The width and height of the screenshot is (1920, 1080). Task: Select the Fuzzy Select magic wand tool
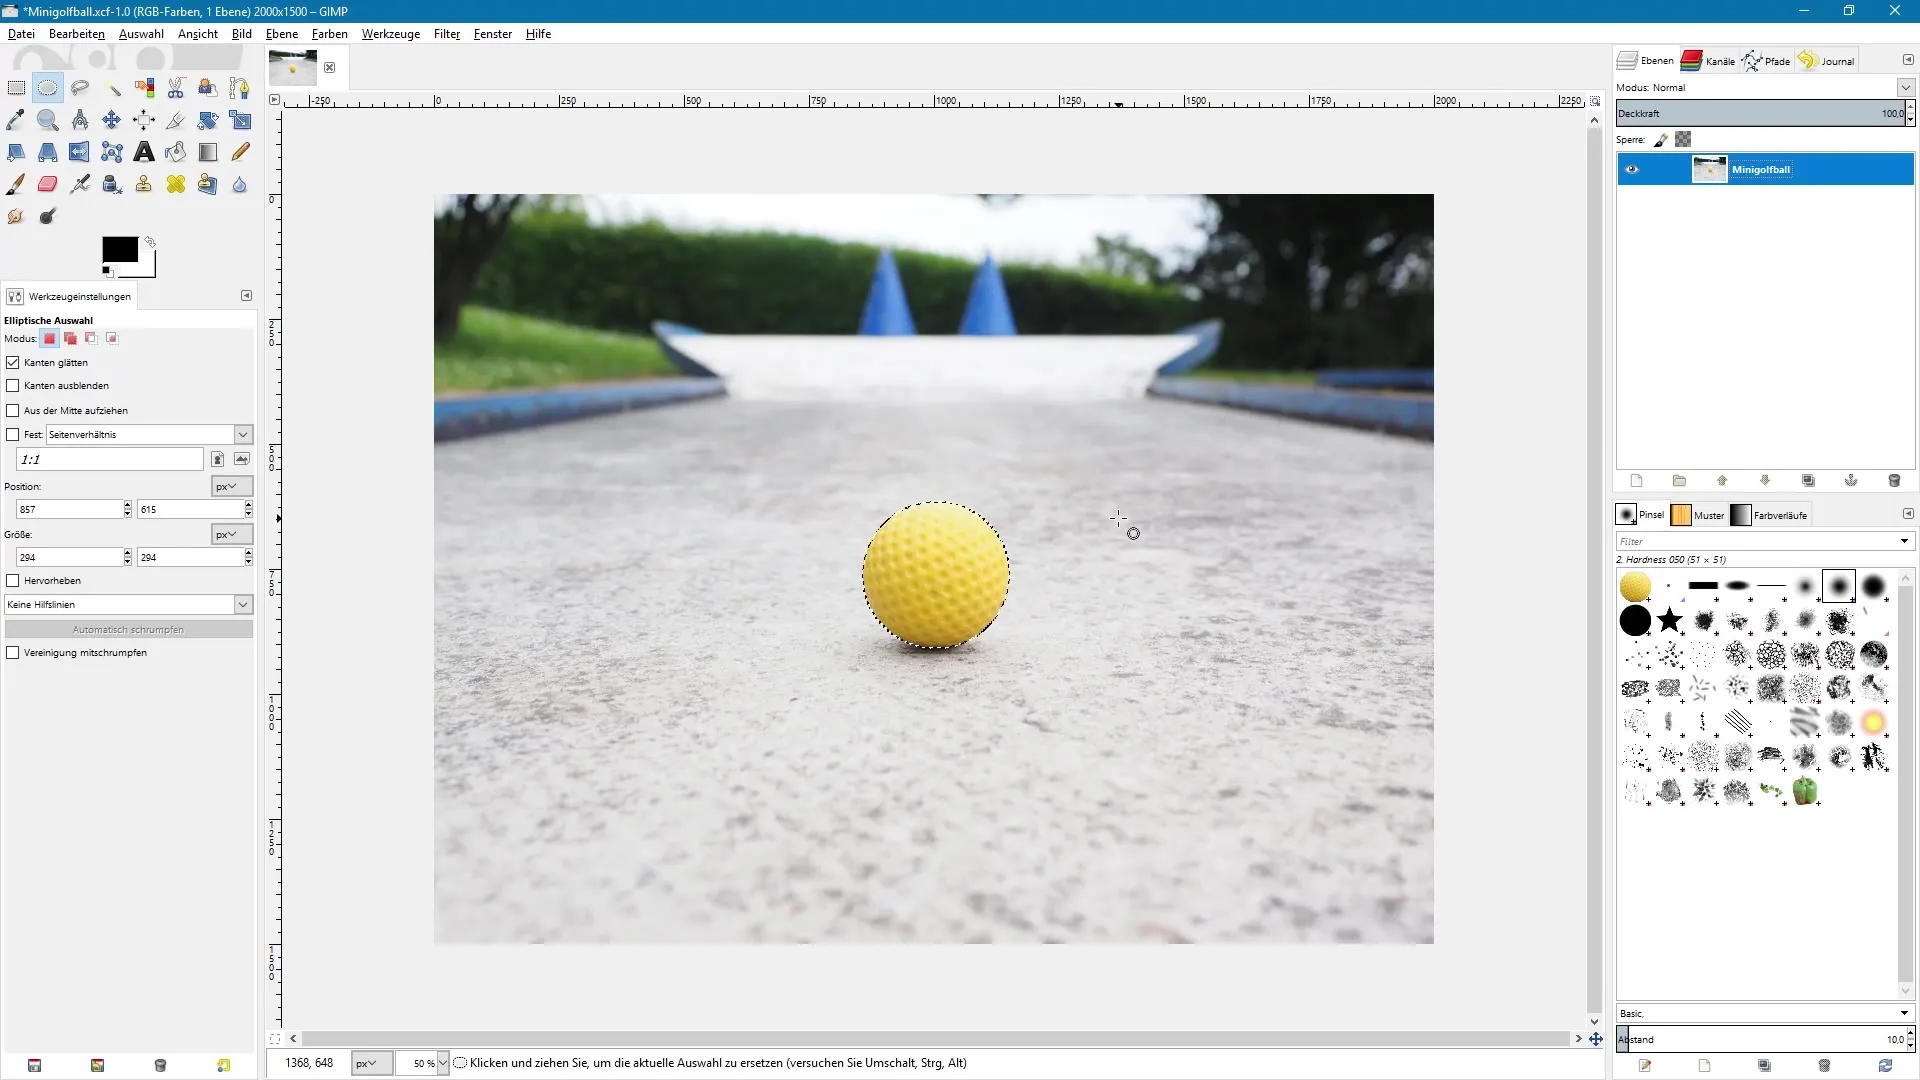(x=112, y=88)
